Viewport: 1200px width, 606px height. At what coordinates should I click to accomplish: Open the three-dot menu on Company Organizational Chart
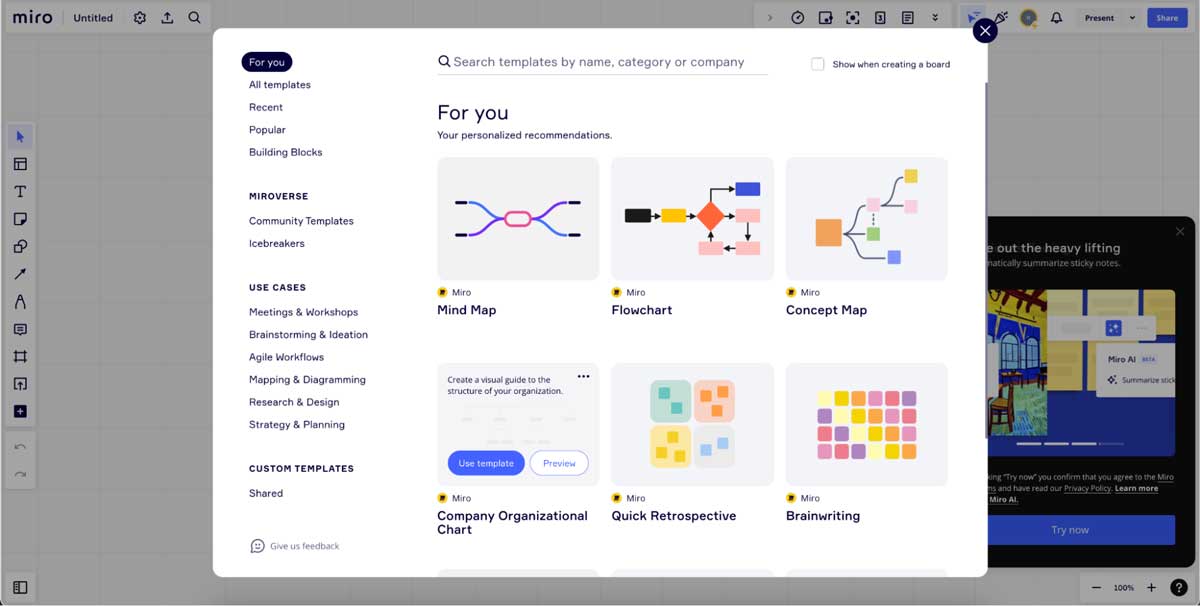[583, 377]
